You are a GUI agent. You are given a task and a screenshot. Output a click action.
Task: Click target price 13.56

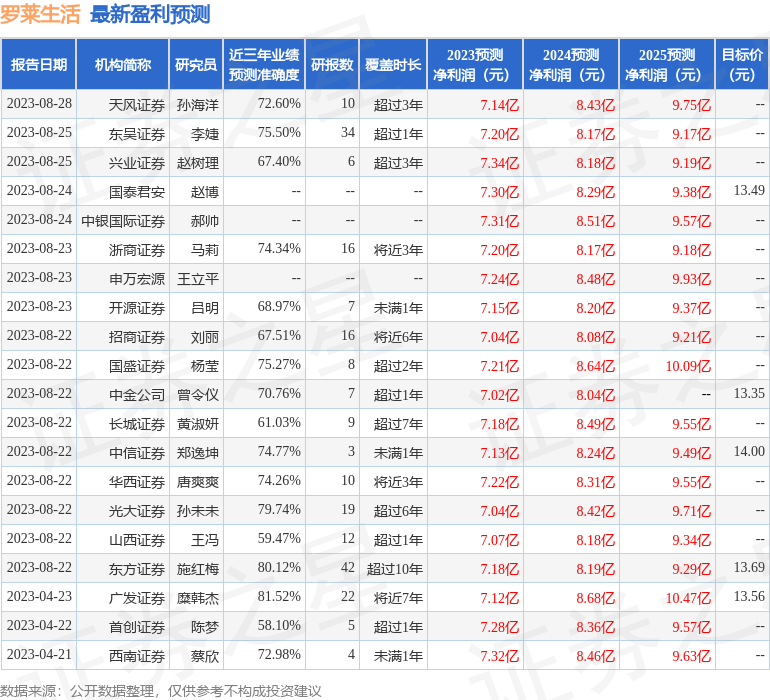tap(749, 596)
